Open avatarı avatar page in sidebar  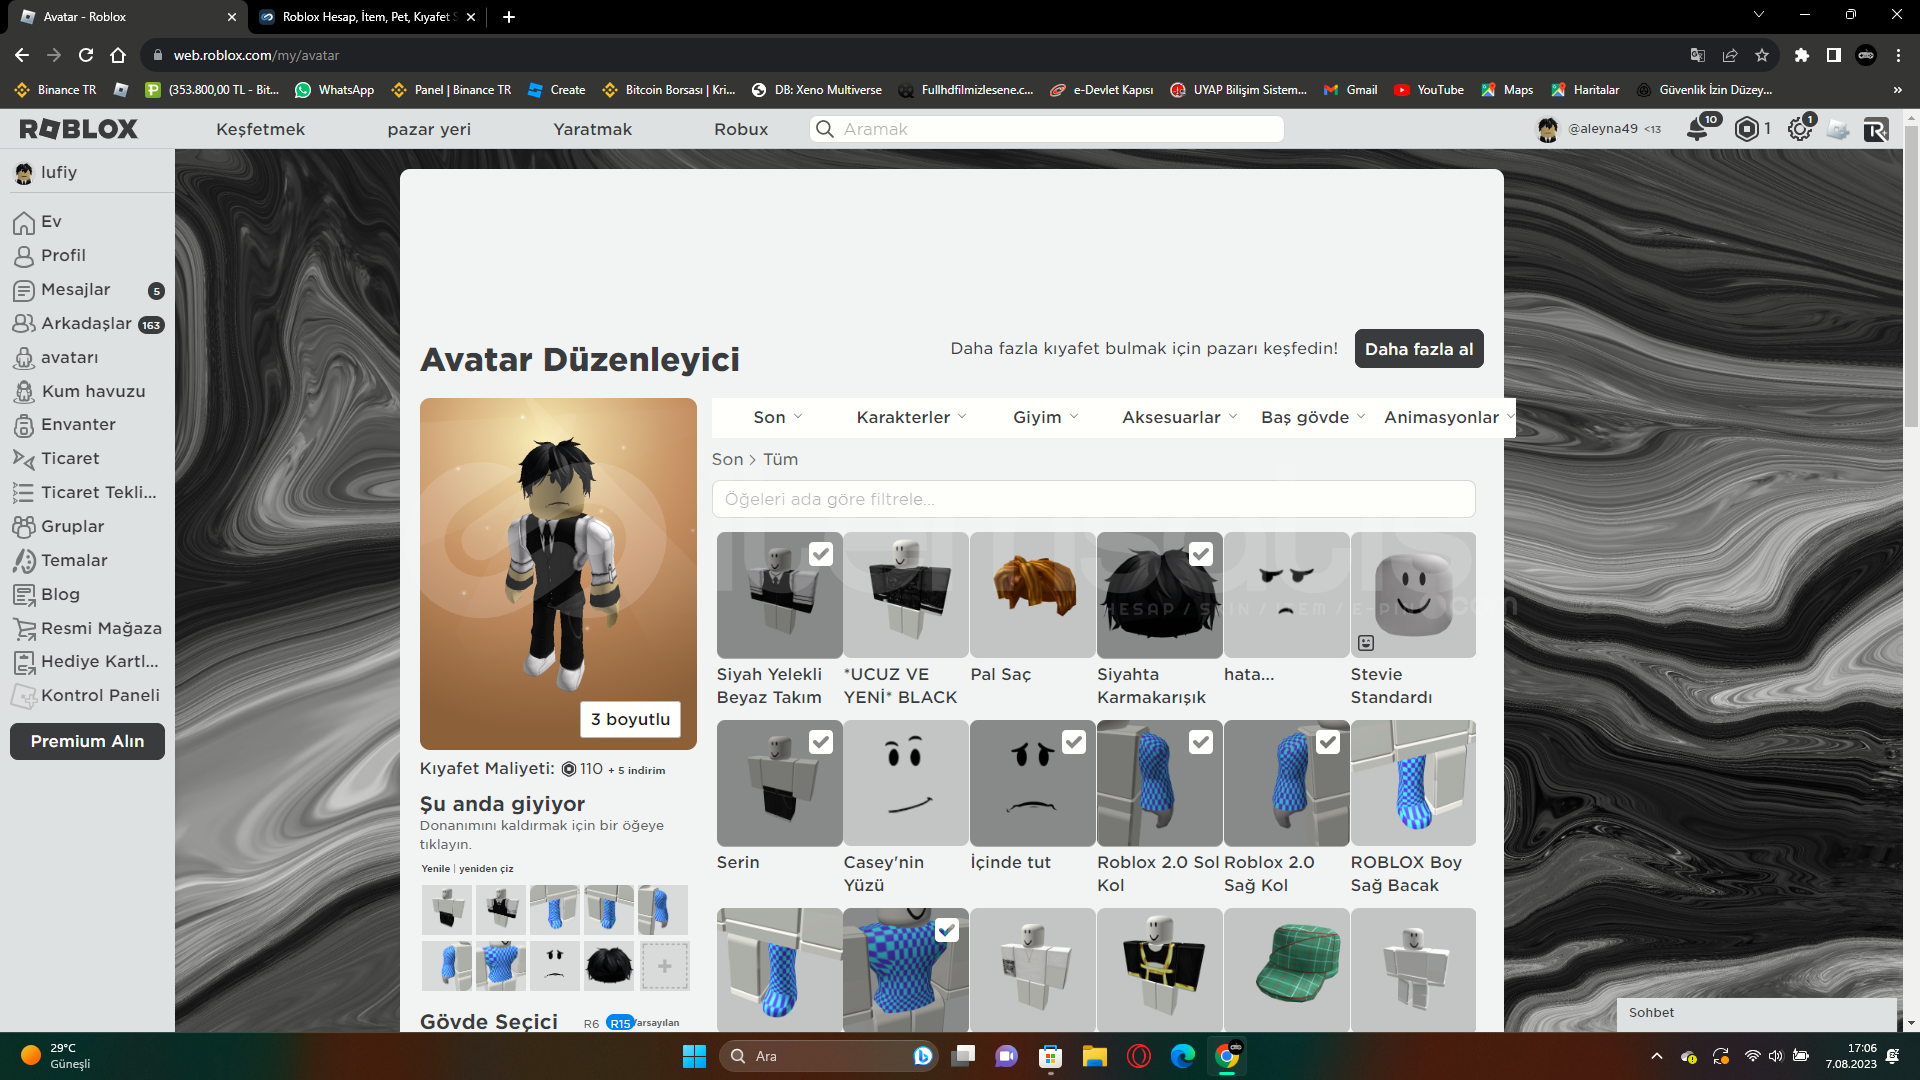55,358
